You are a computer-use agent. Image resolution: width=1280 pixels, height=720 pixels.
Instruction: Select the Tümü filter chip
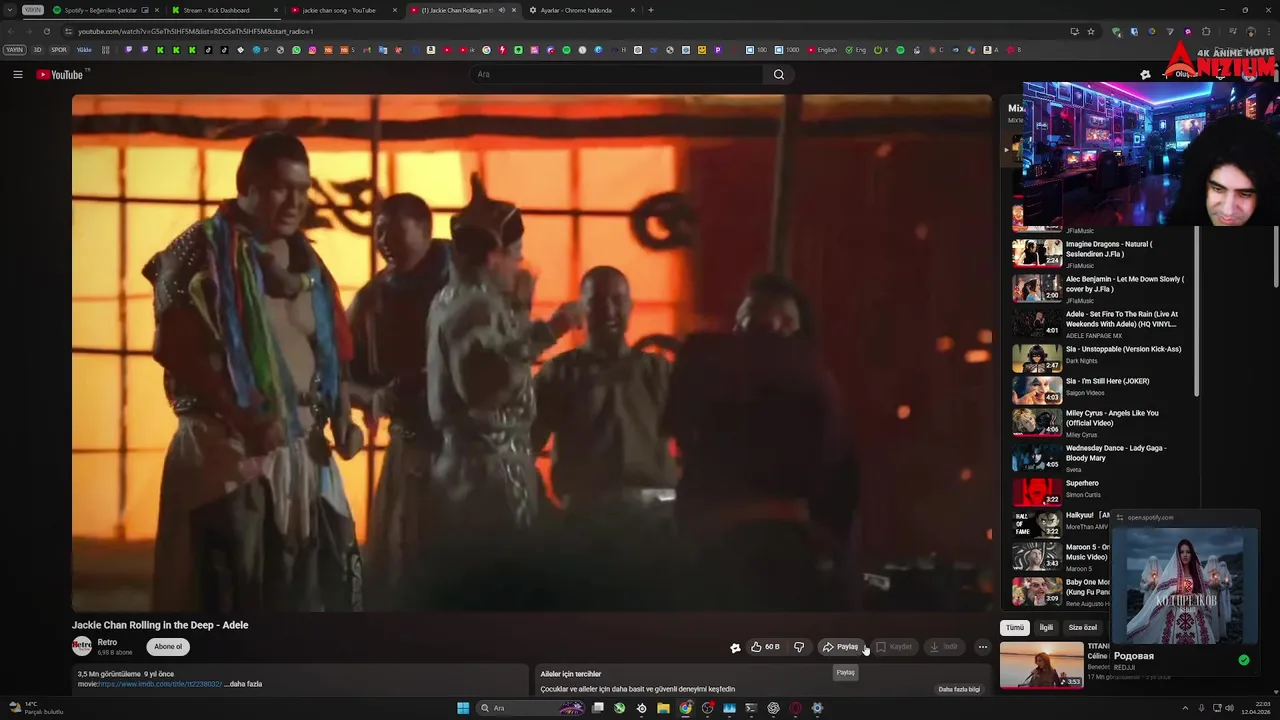1015,627
